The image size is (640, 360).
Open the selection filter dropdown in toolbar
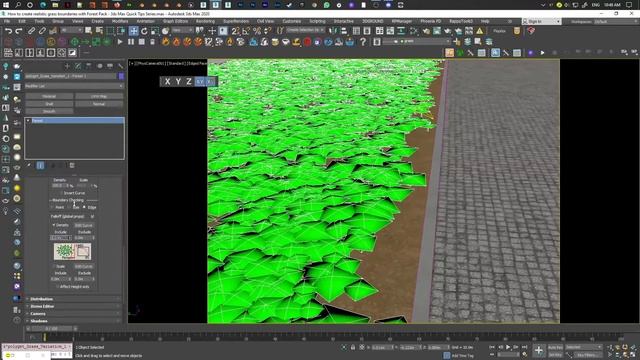(x=72, y=31)
